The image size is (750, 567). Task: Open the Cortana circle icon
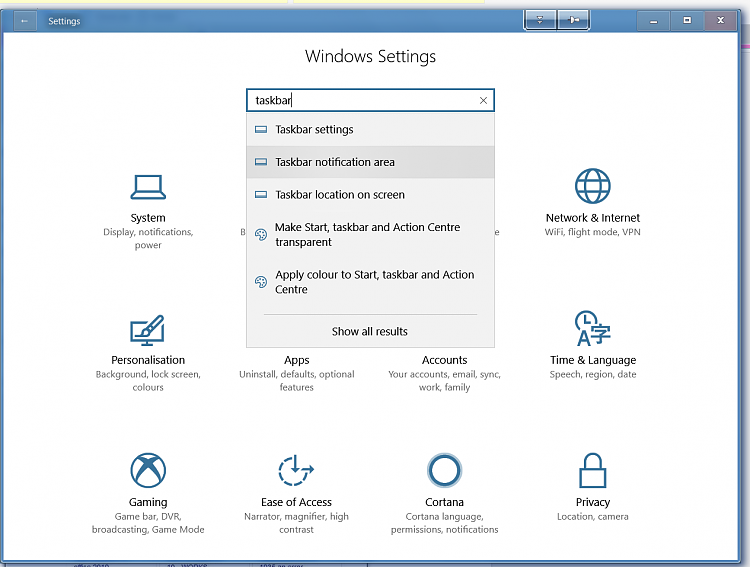click(x=444, y=470)
